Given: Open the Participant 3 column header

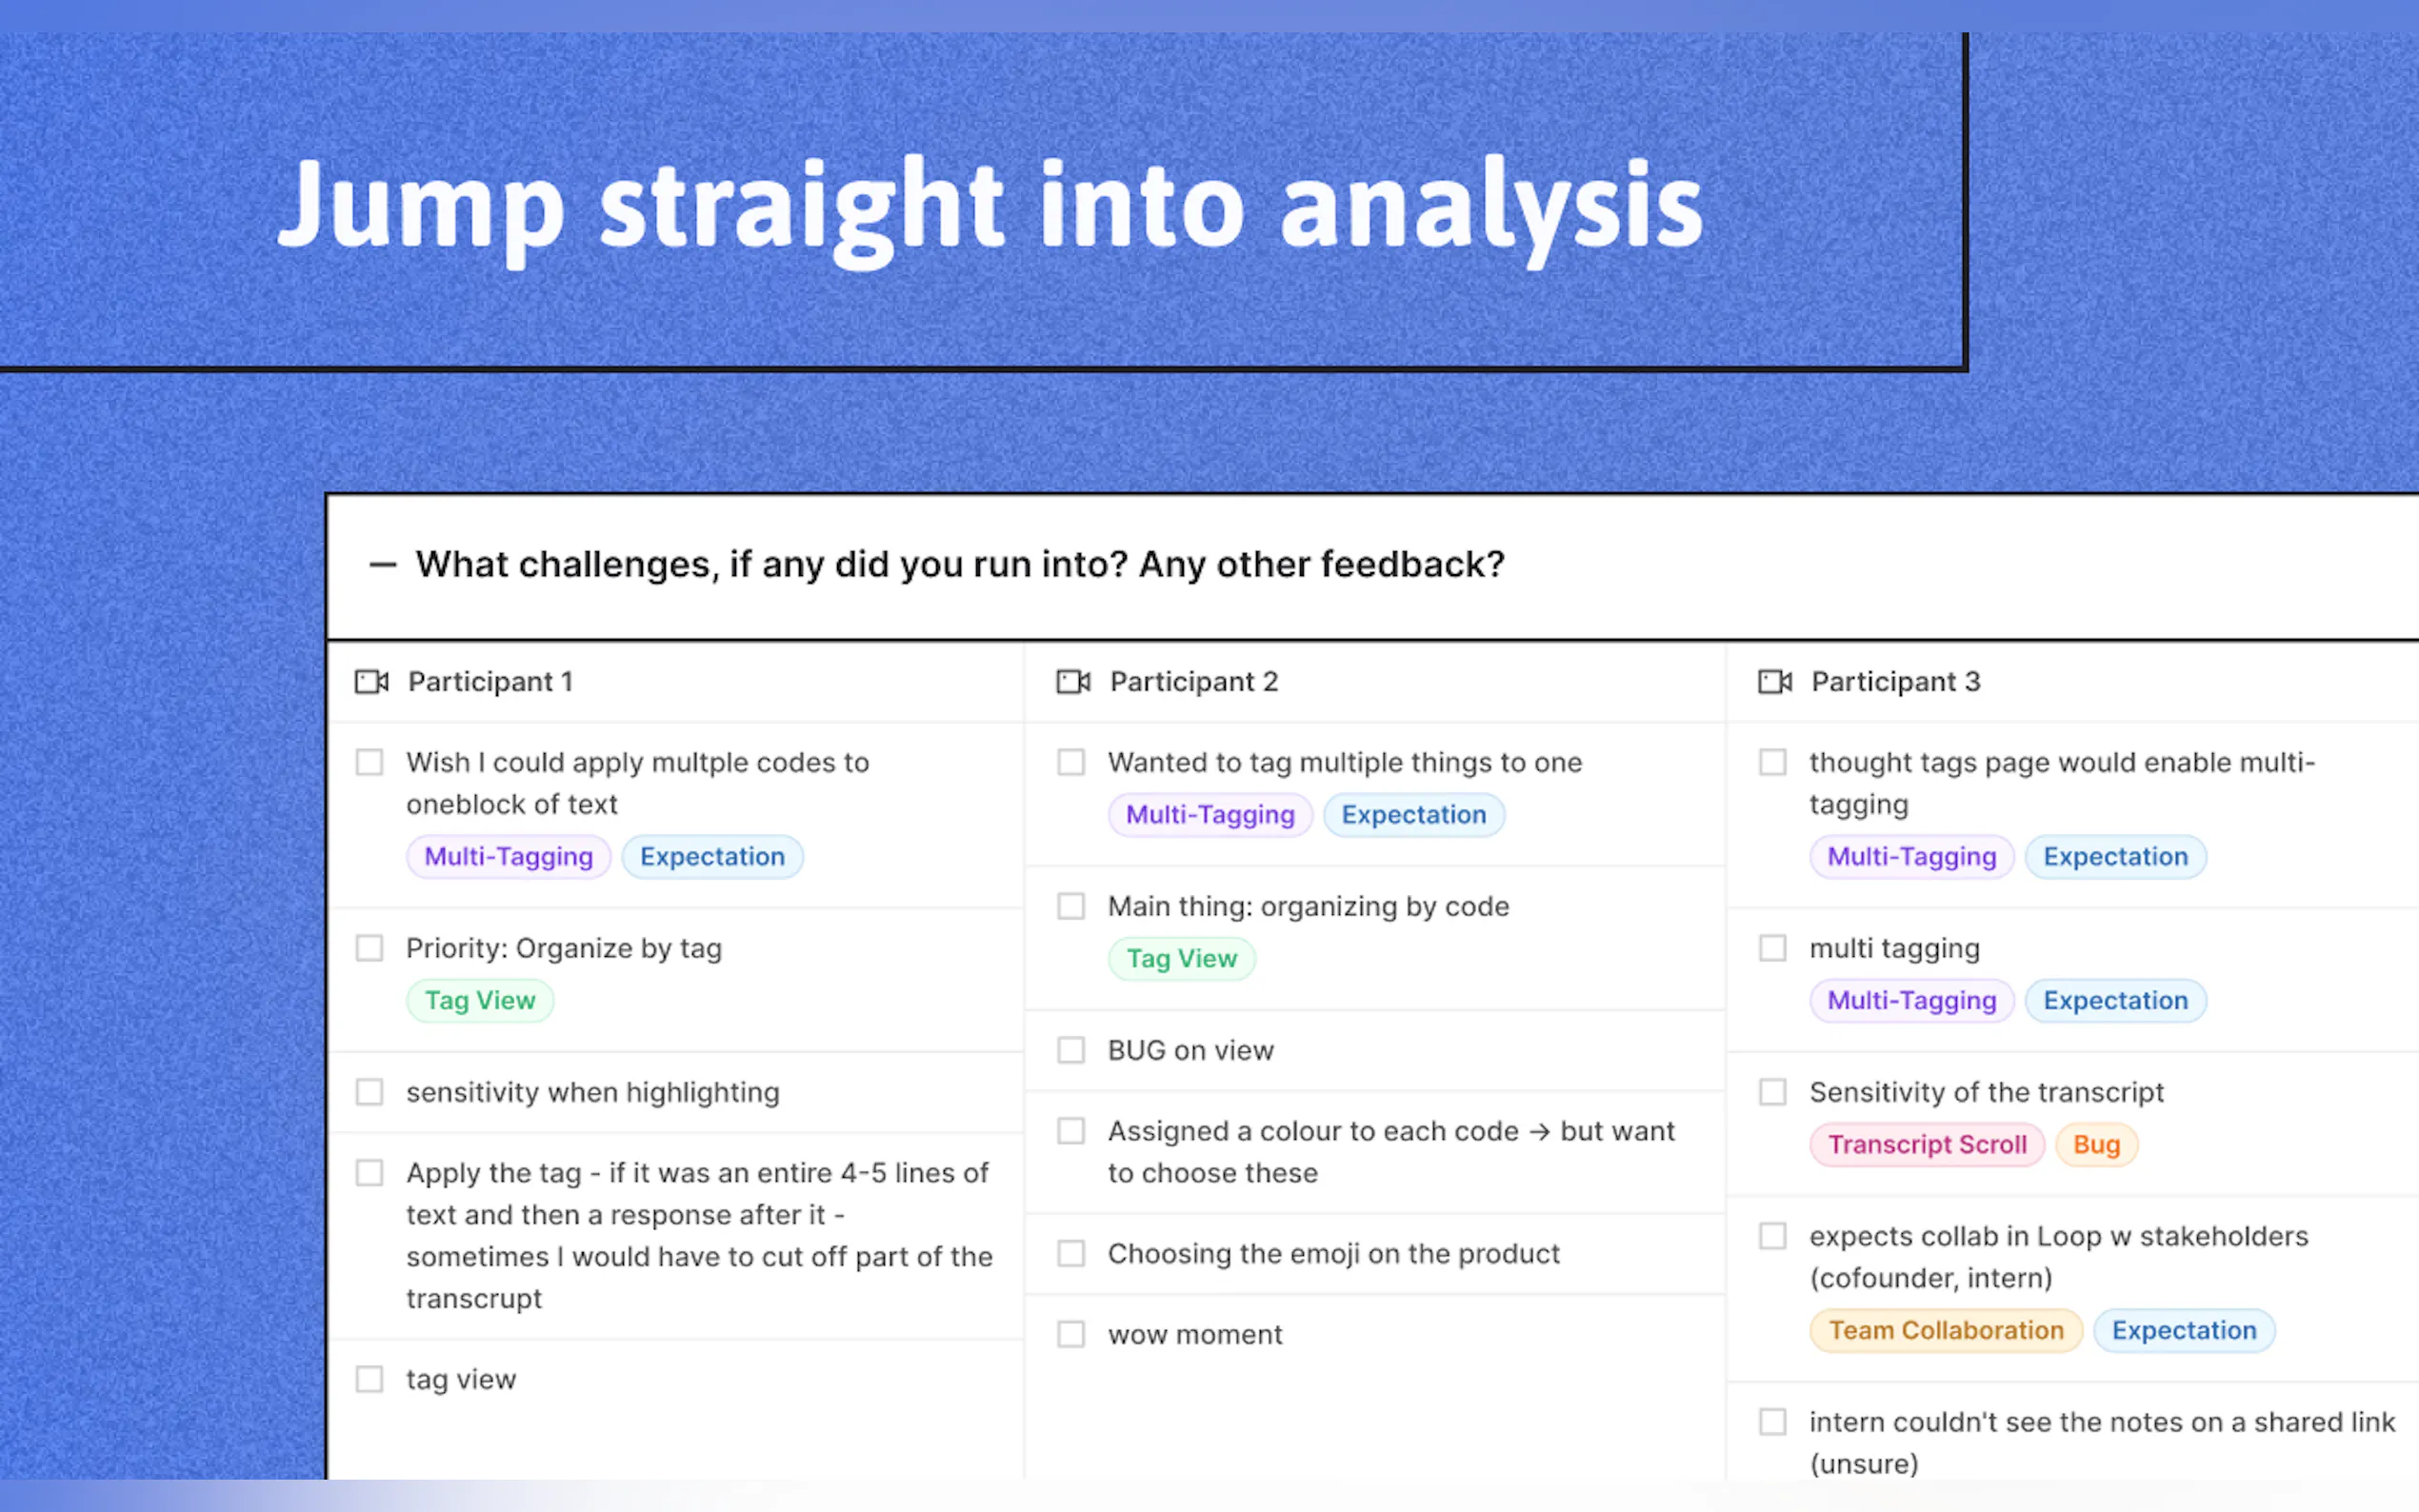Looking at the screenshot, I should pyautogui.click(x=1895, y=682).
